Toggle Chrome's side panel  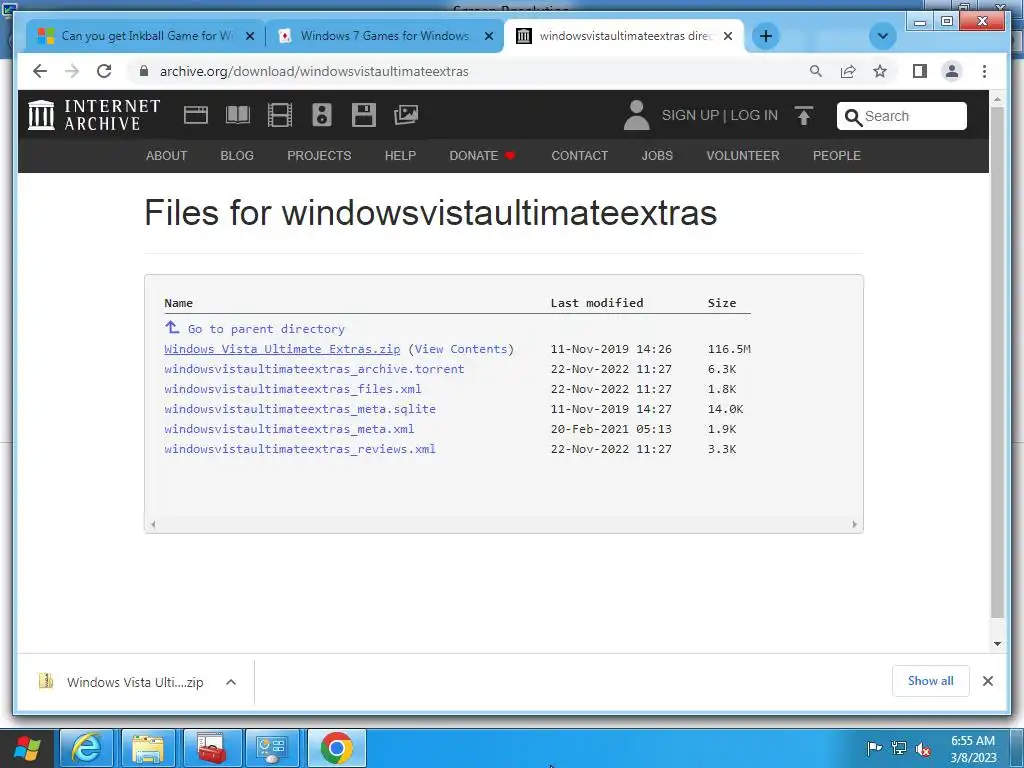click(920, 71)
